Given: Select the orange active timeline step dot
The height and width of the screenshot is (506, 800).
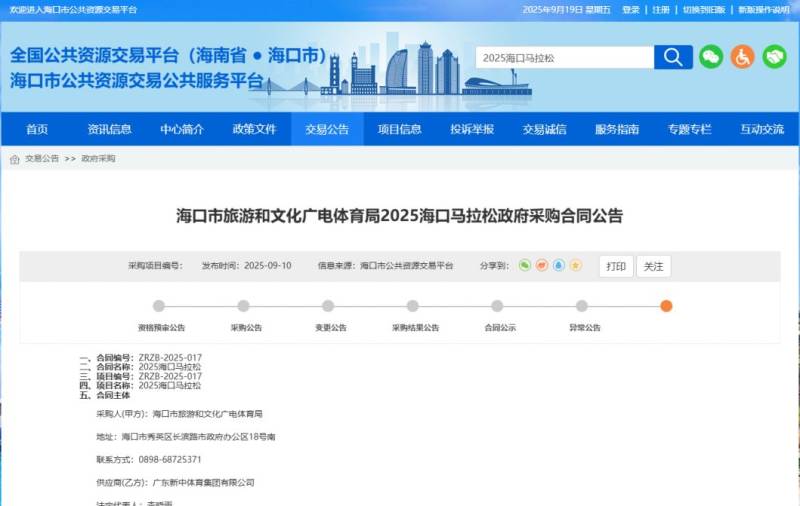Looking at the screenshot, I should coord(666,306).
